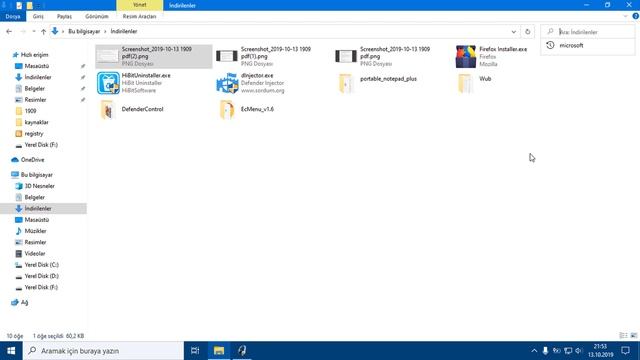Click Bu bilgisayar in the address bar

coord(84,31)
